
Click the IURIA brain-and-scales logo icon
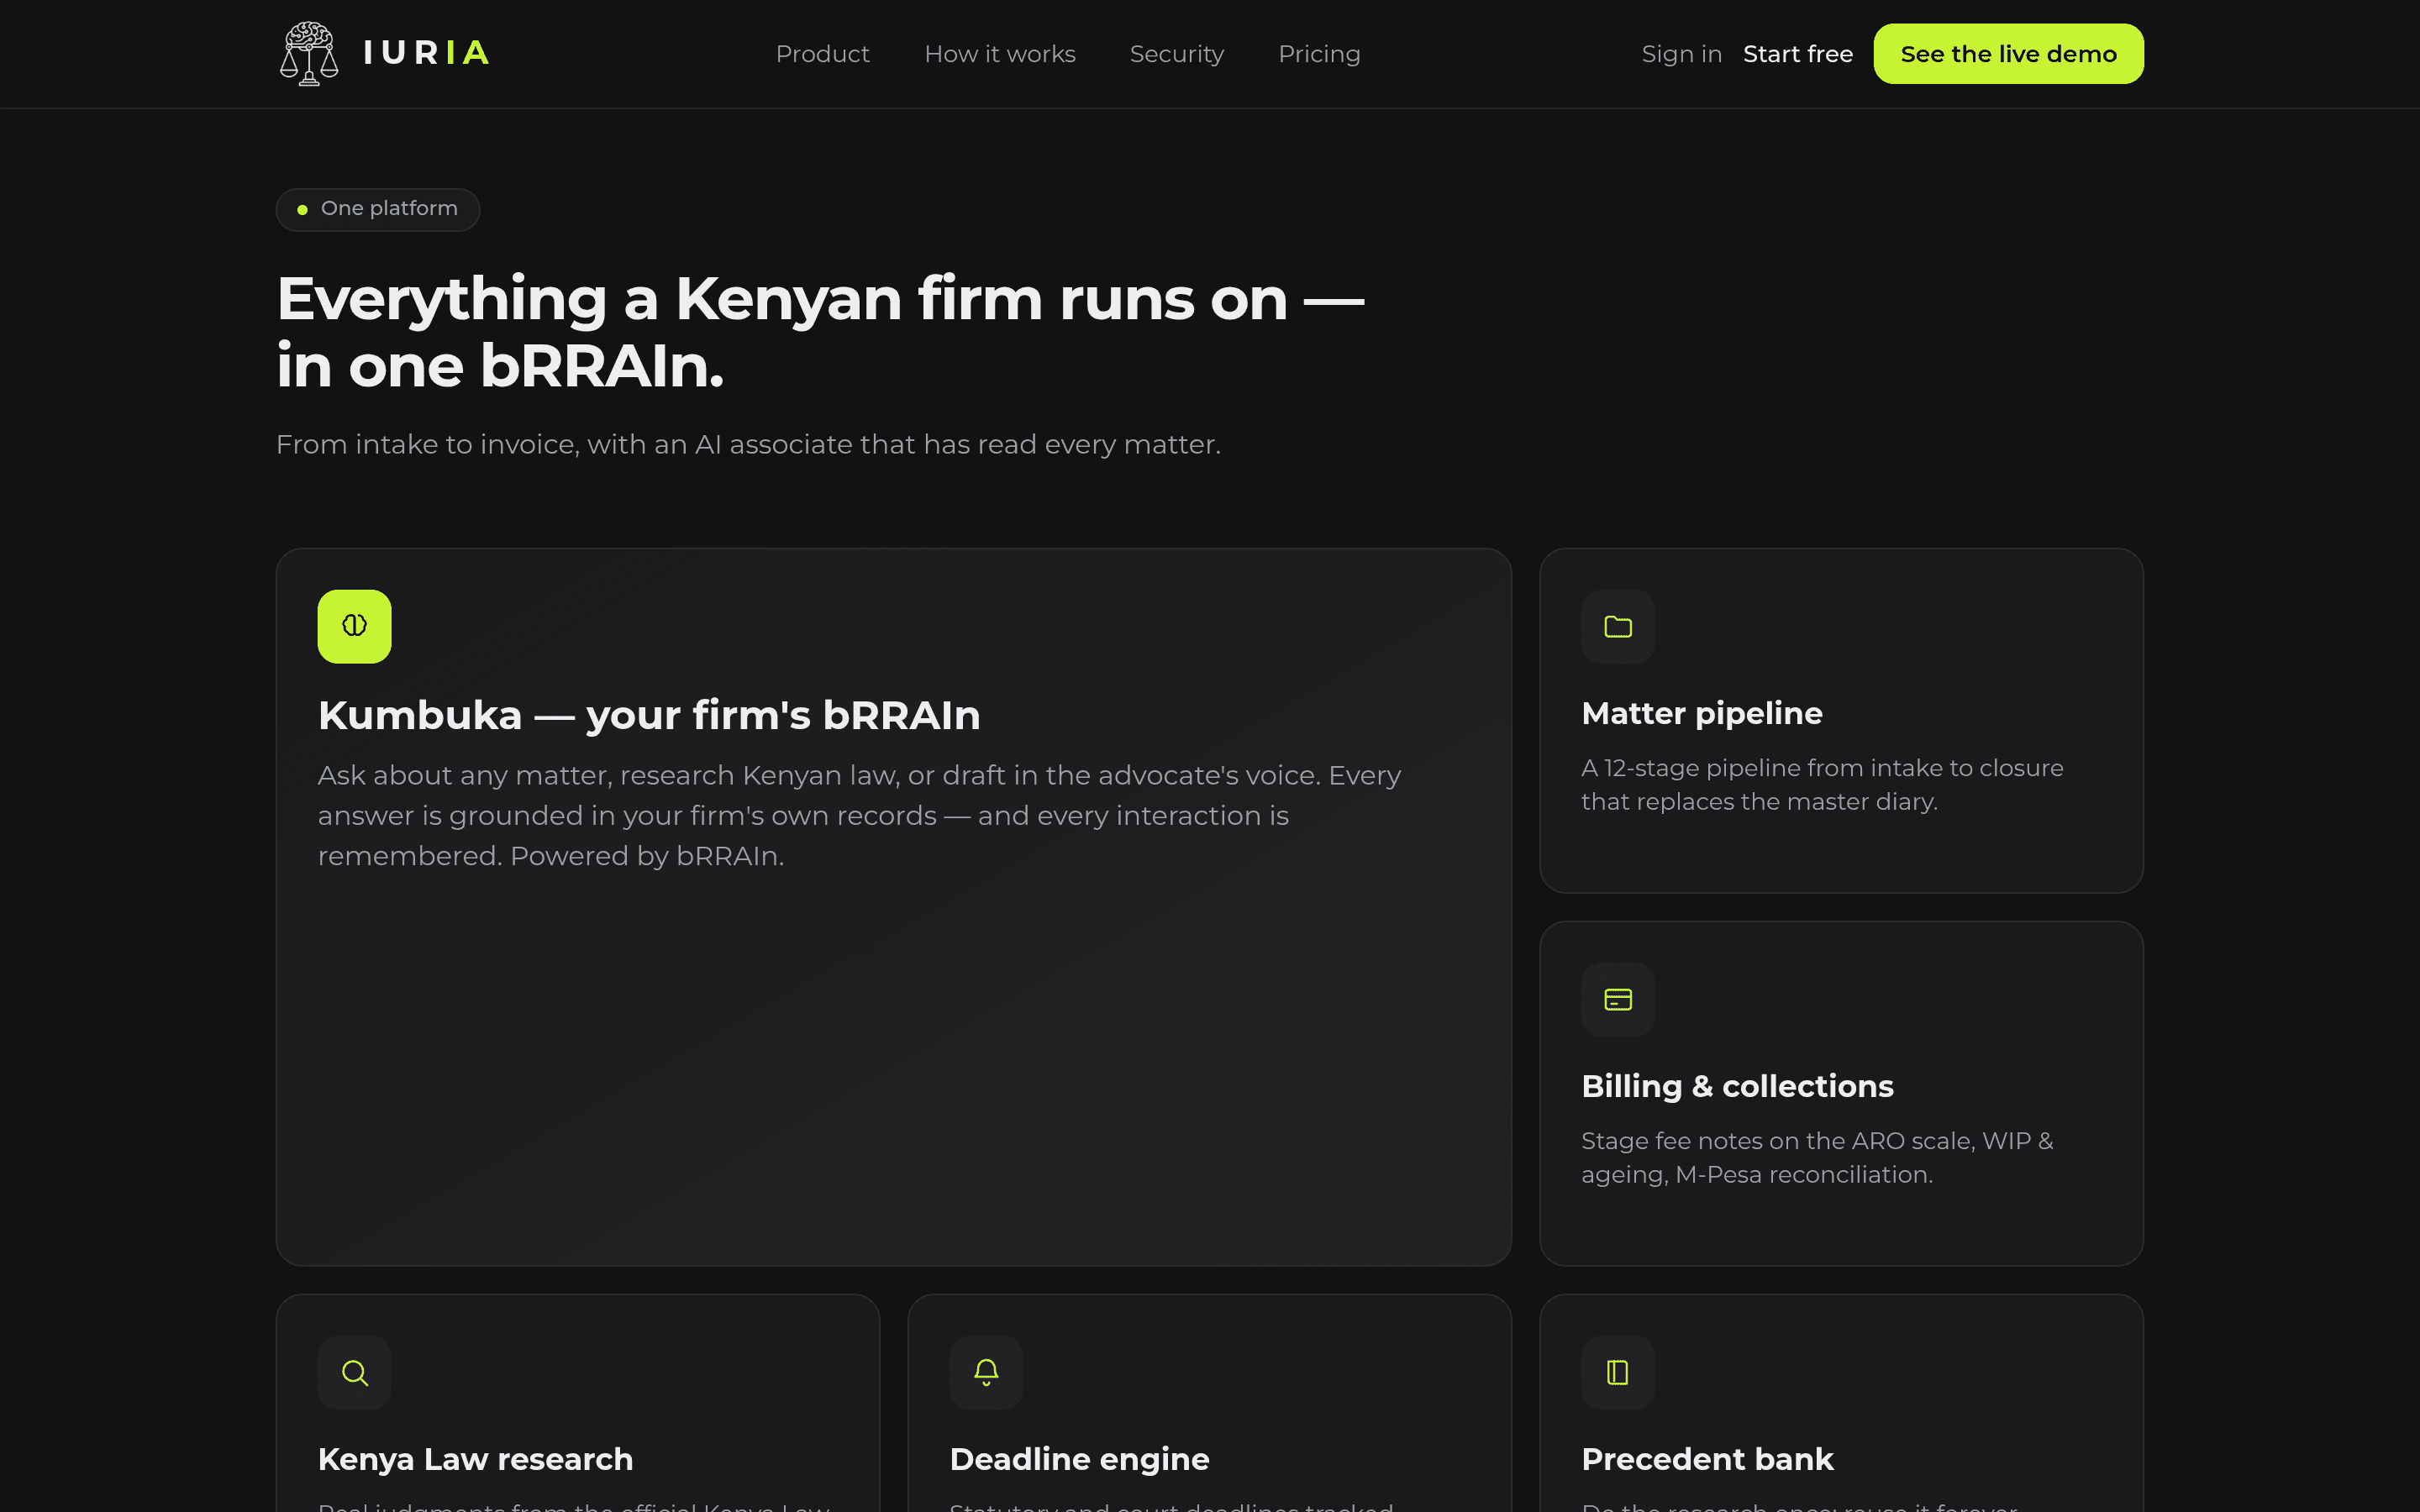(x=309, y=54)
